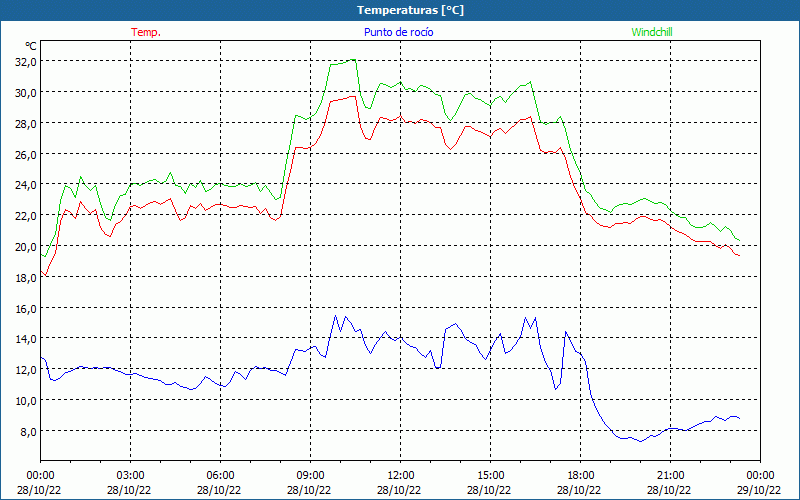The image size is (800, 500).
Task: Click the 10,0 y-axis value
Action: 26,401
